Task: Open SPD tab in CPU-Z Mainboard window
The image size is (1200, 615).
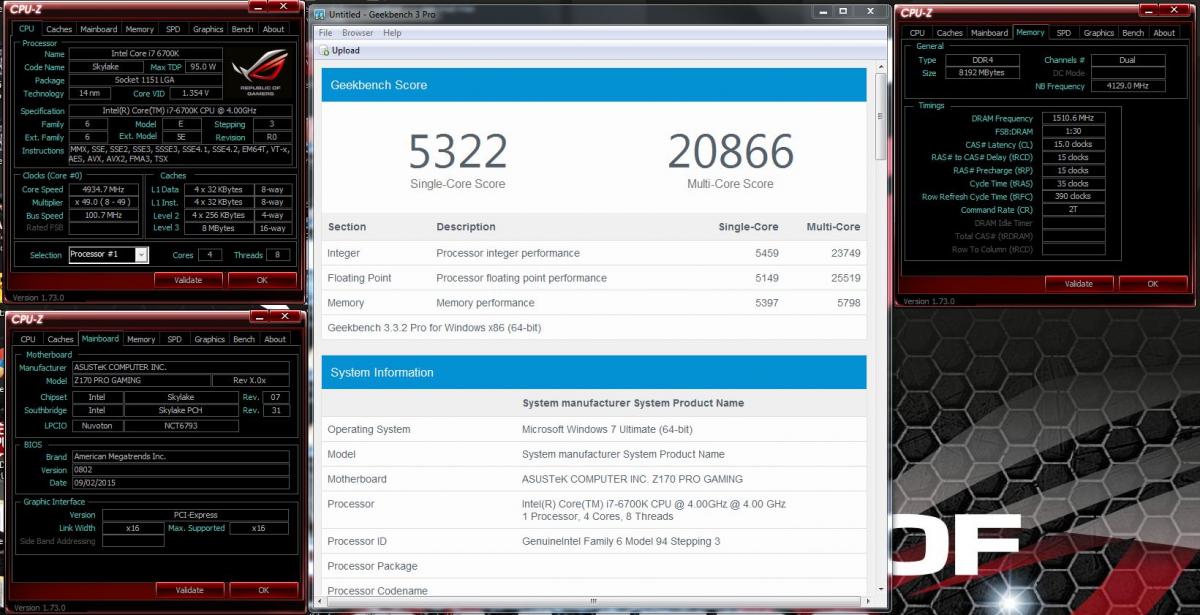Action: pyautogui.click(x=175, y=339)
